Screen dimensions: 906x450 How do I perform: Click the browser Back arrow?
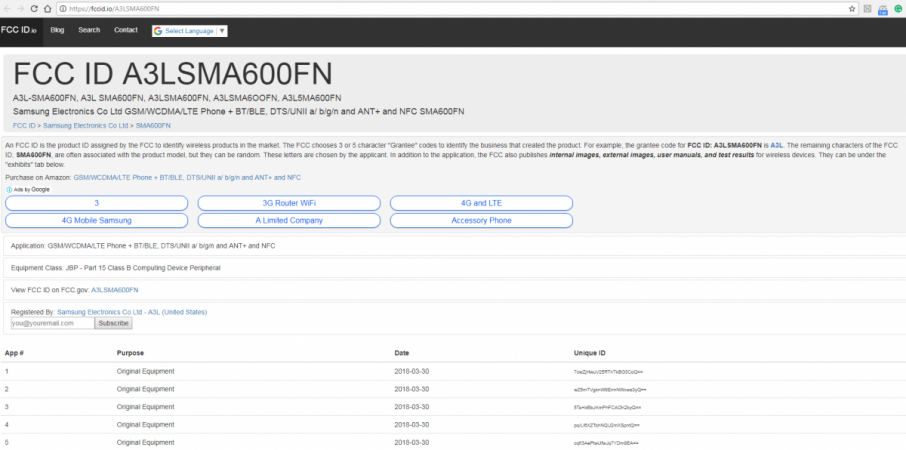[8, 9]
